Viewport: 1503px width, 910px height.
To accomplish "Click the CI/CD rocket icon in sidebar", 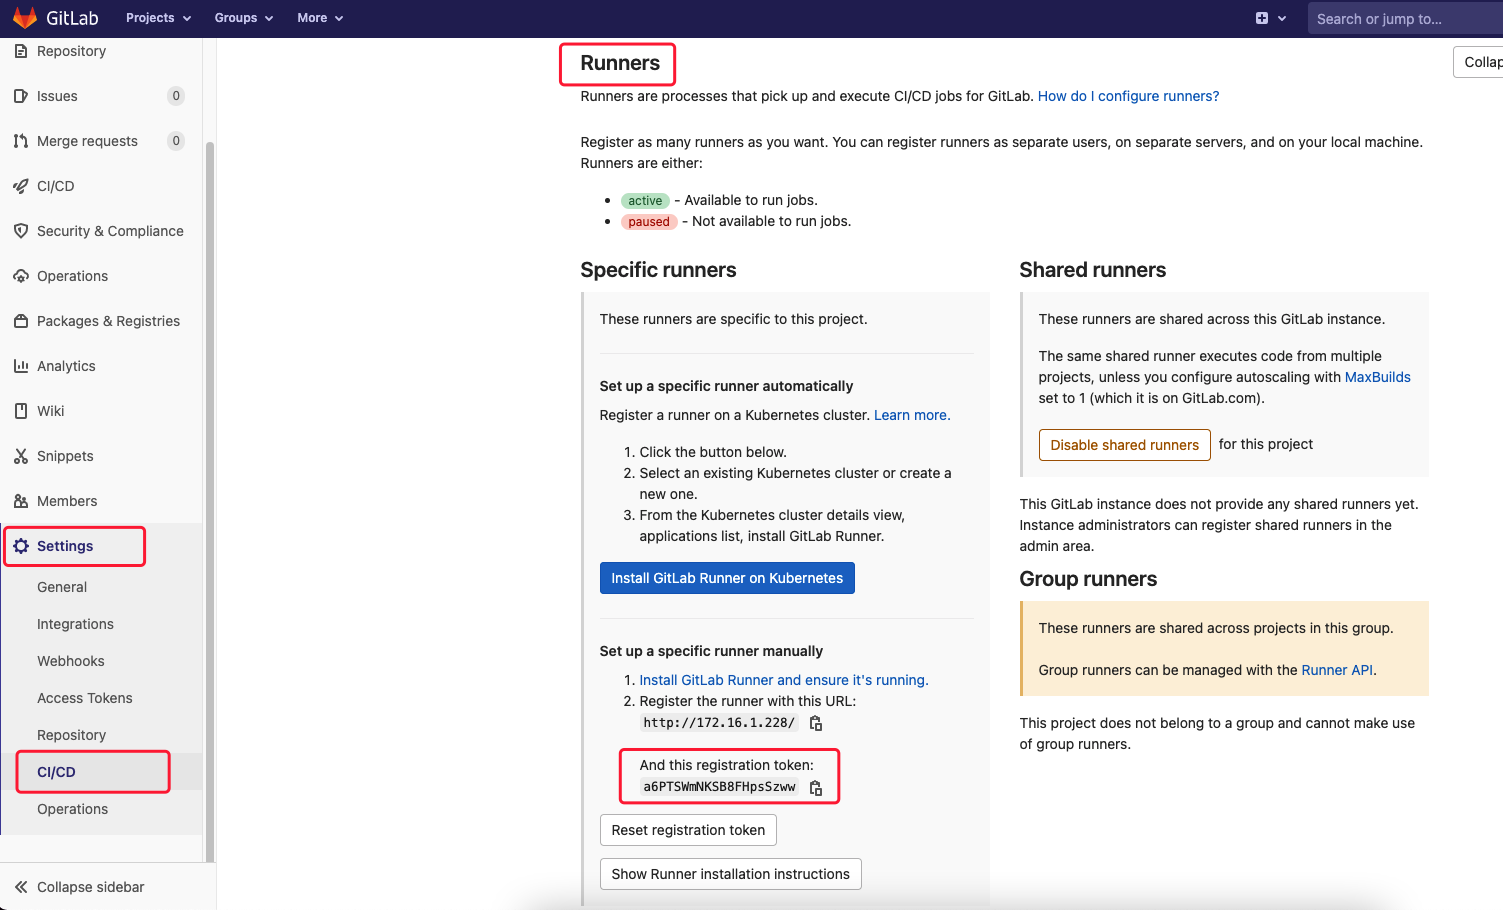I will [x=21, y=186].
